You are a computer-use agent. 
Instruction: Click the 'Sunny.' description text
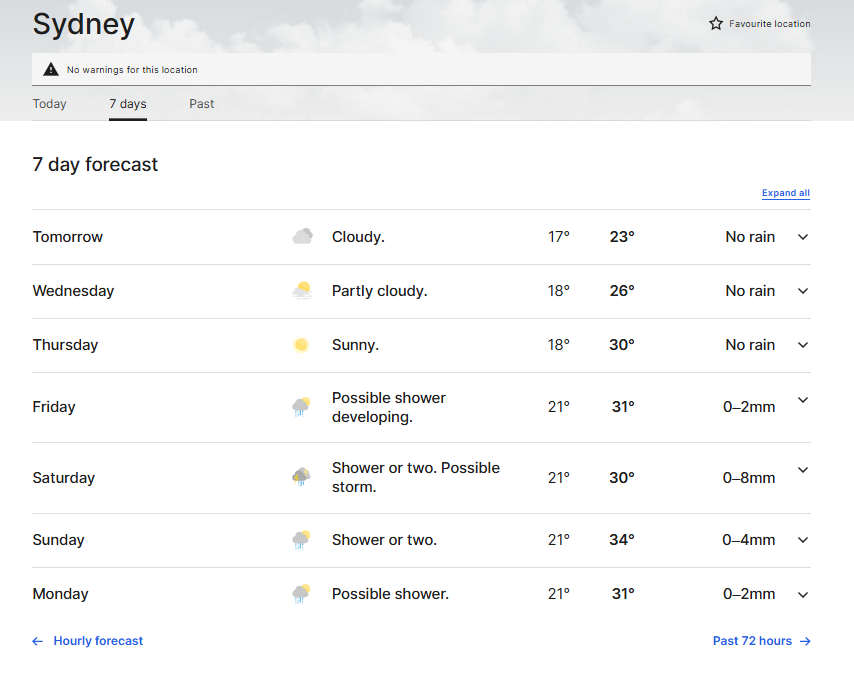click(355, 345)
